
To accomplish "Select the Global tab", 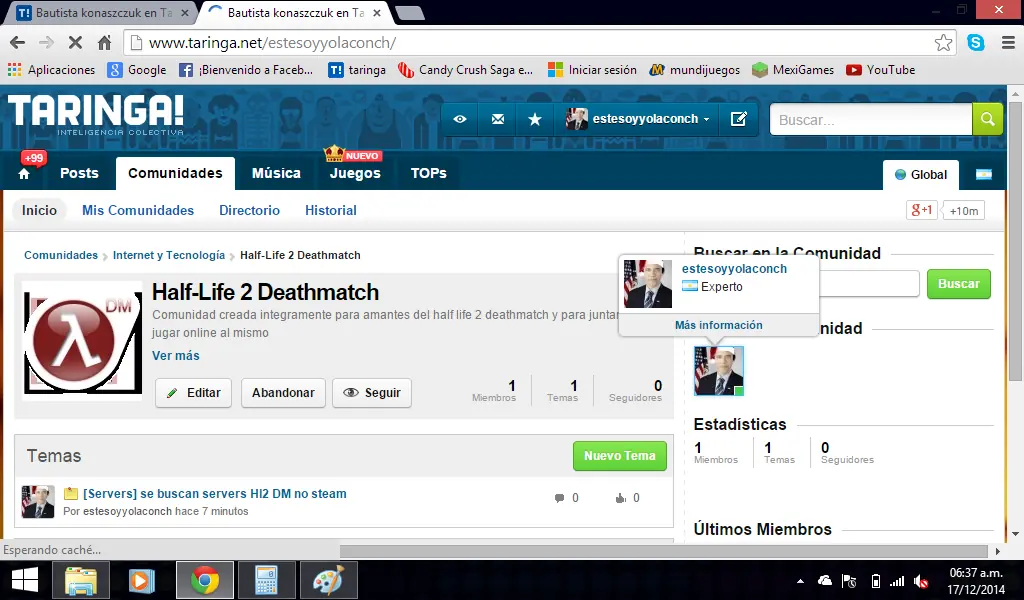I will (921, 174).
